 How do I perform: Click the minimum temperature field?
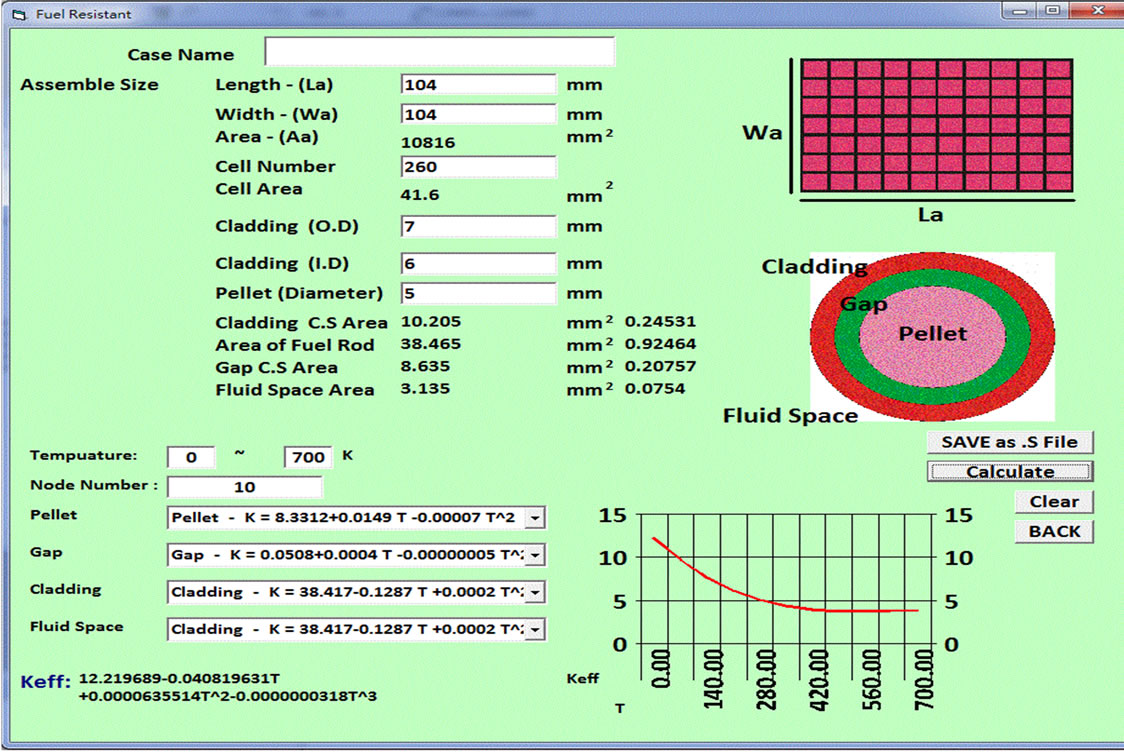(197, 457)
